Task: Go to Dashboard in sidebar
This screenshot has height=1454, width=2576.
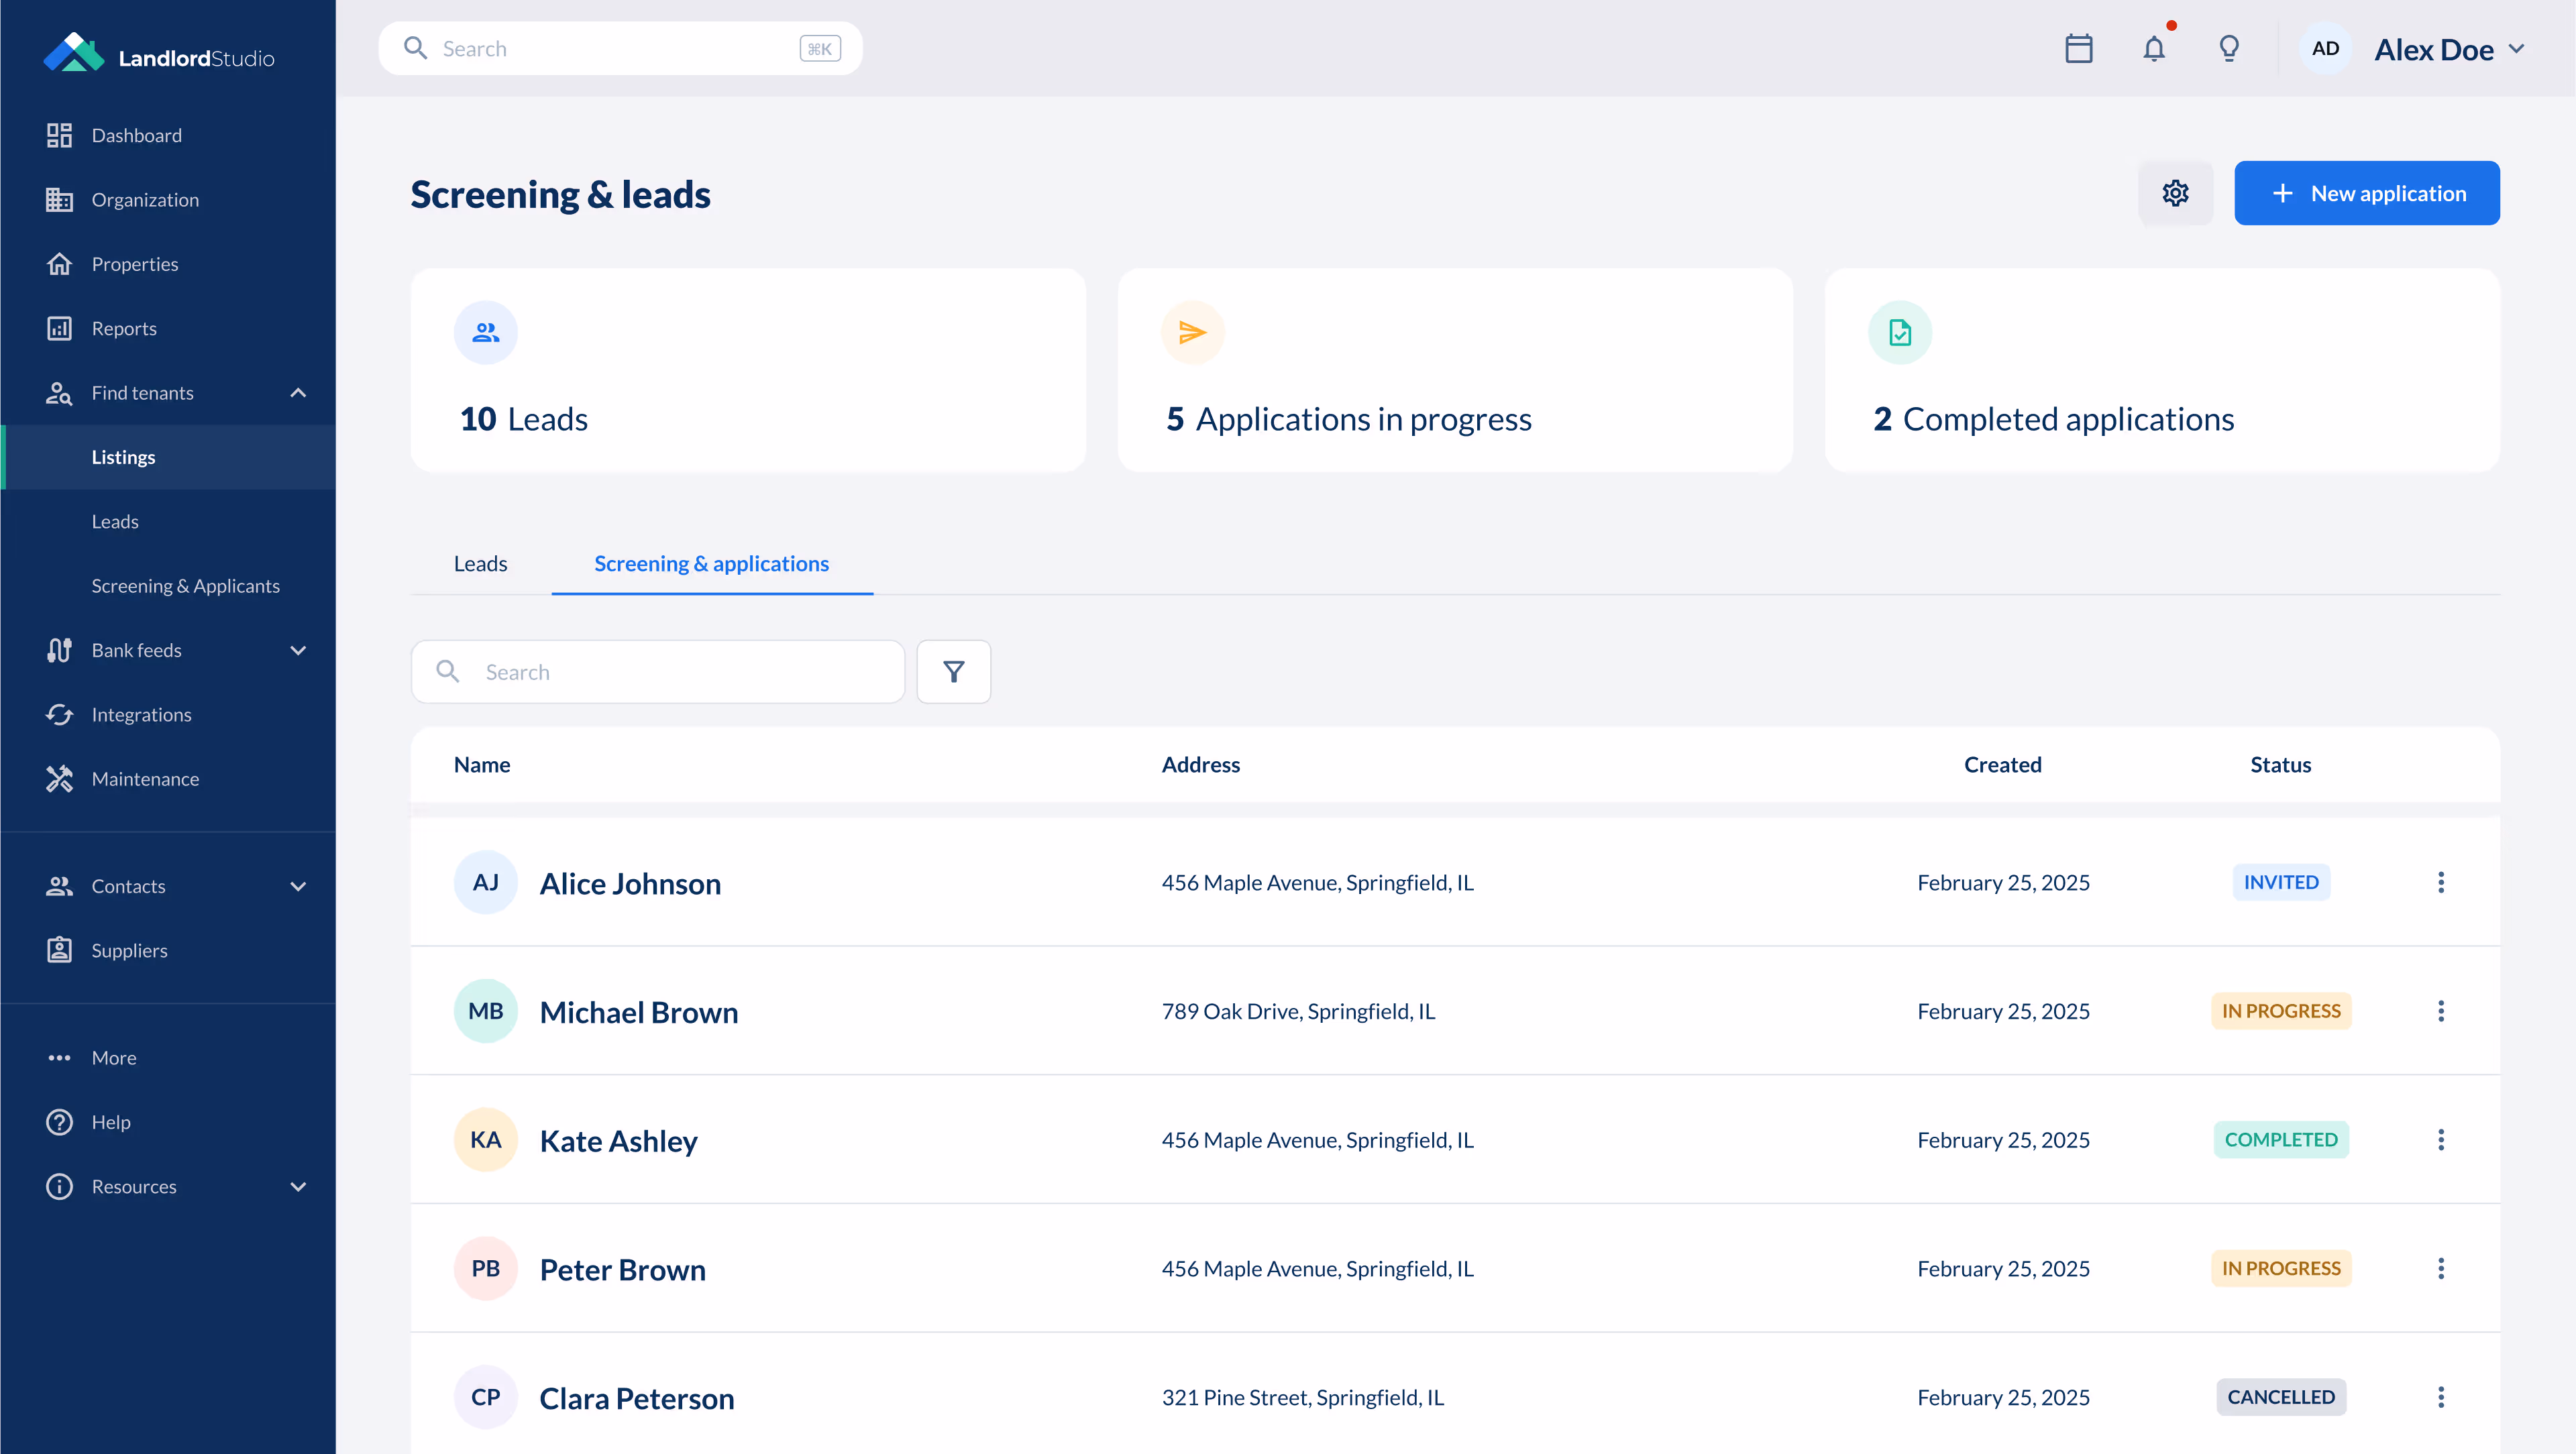Action: 136,135
